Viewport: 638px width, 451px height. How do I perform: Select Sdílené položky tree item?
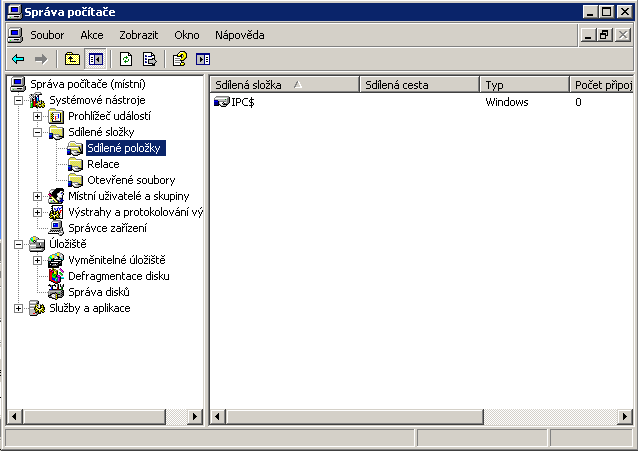pyautogui.click(x=125, y=148)
